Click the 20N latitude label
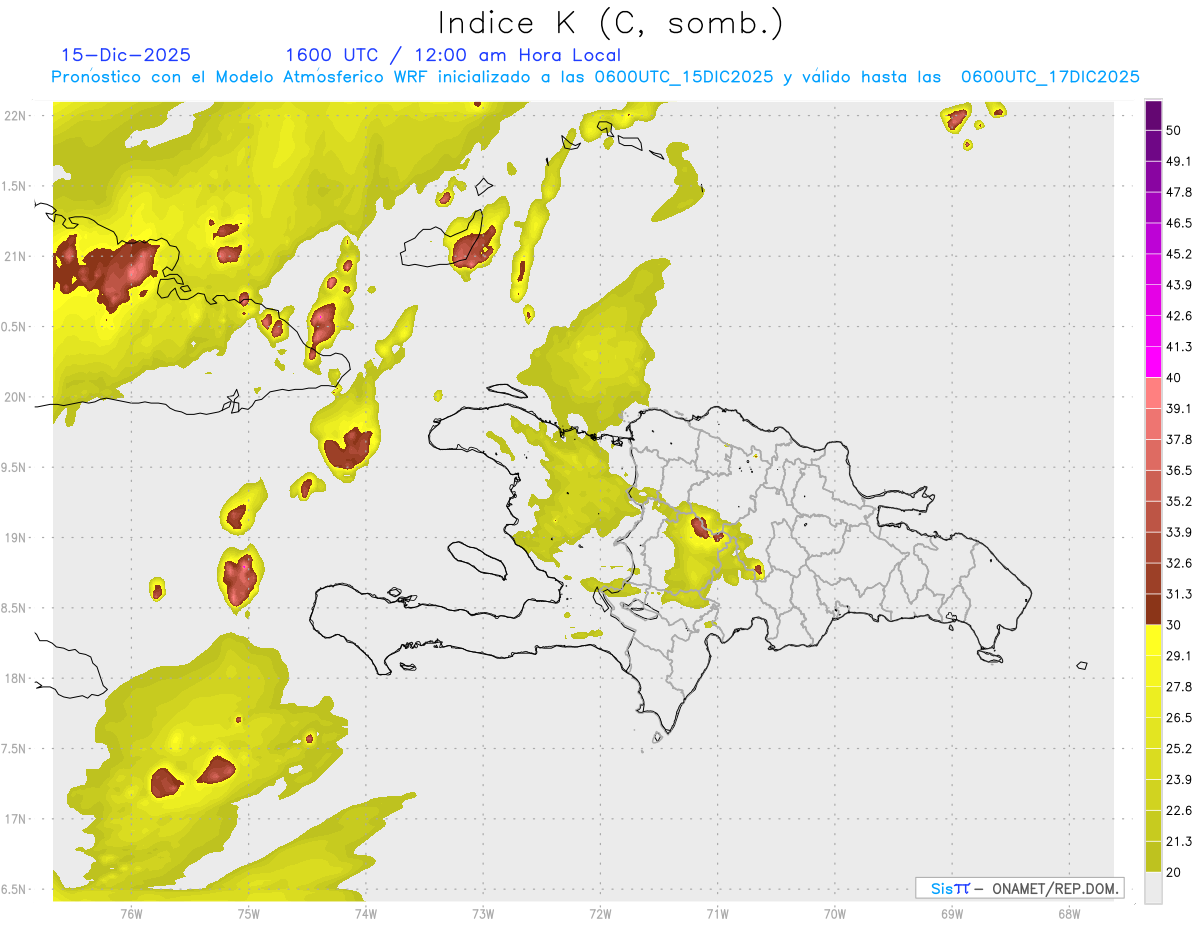The height and width of the screenshot is (927, 1200). coord(15,397)
